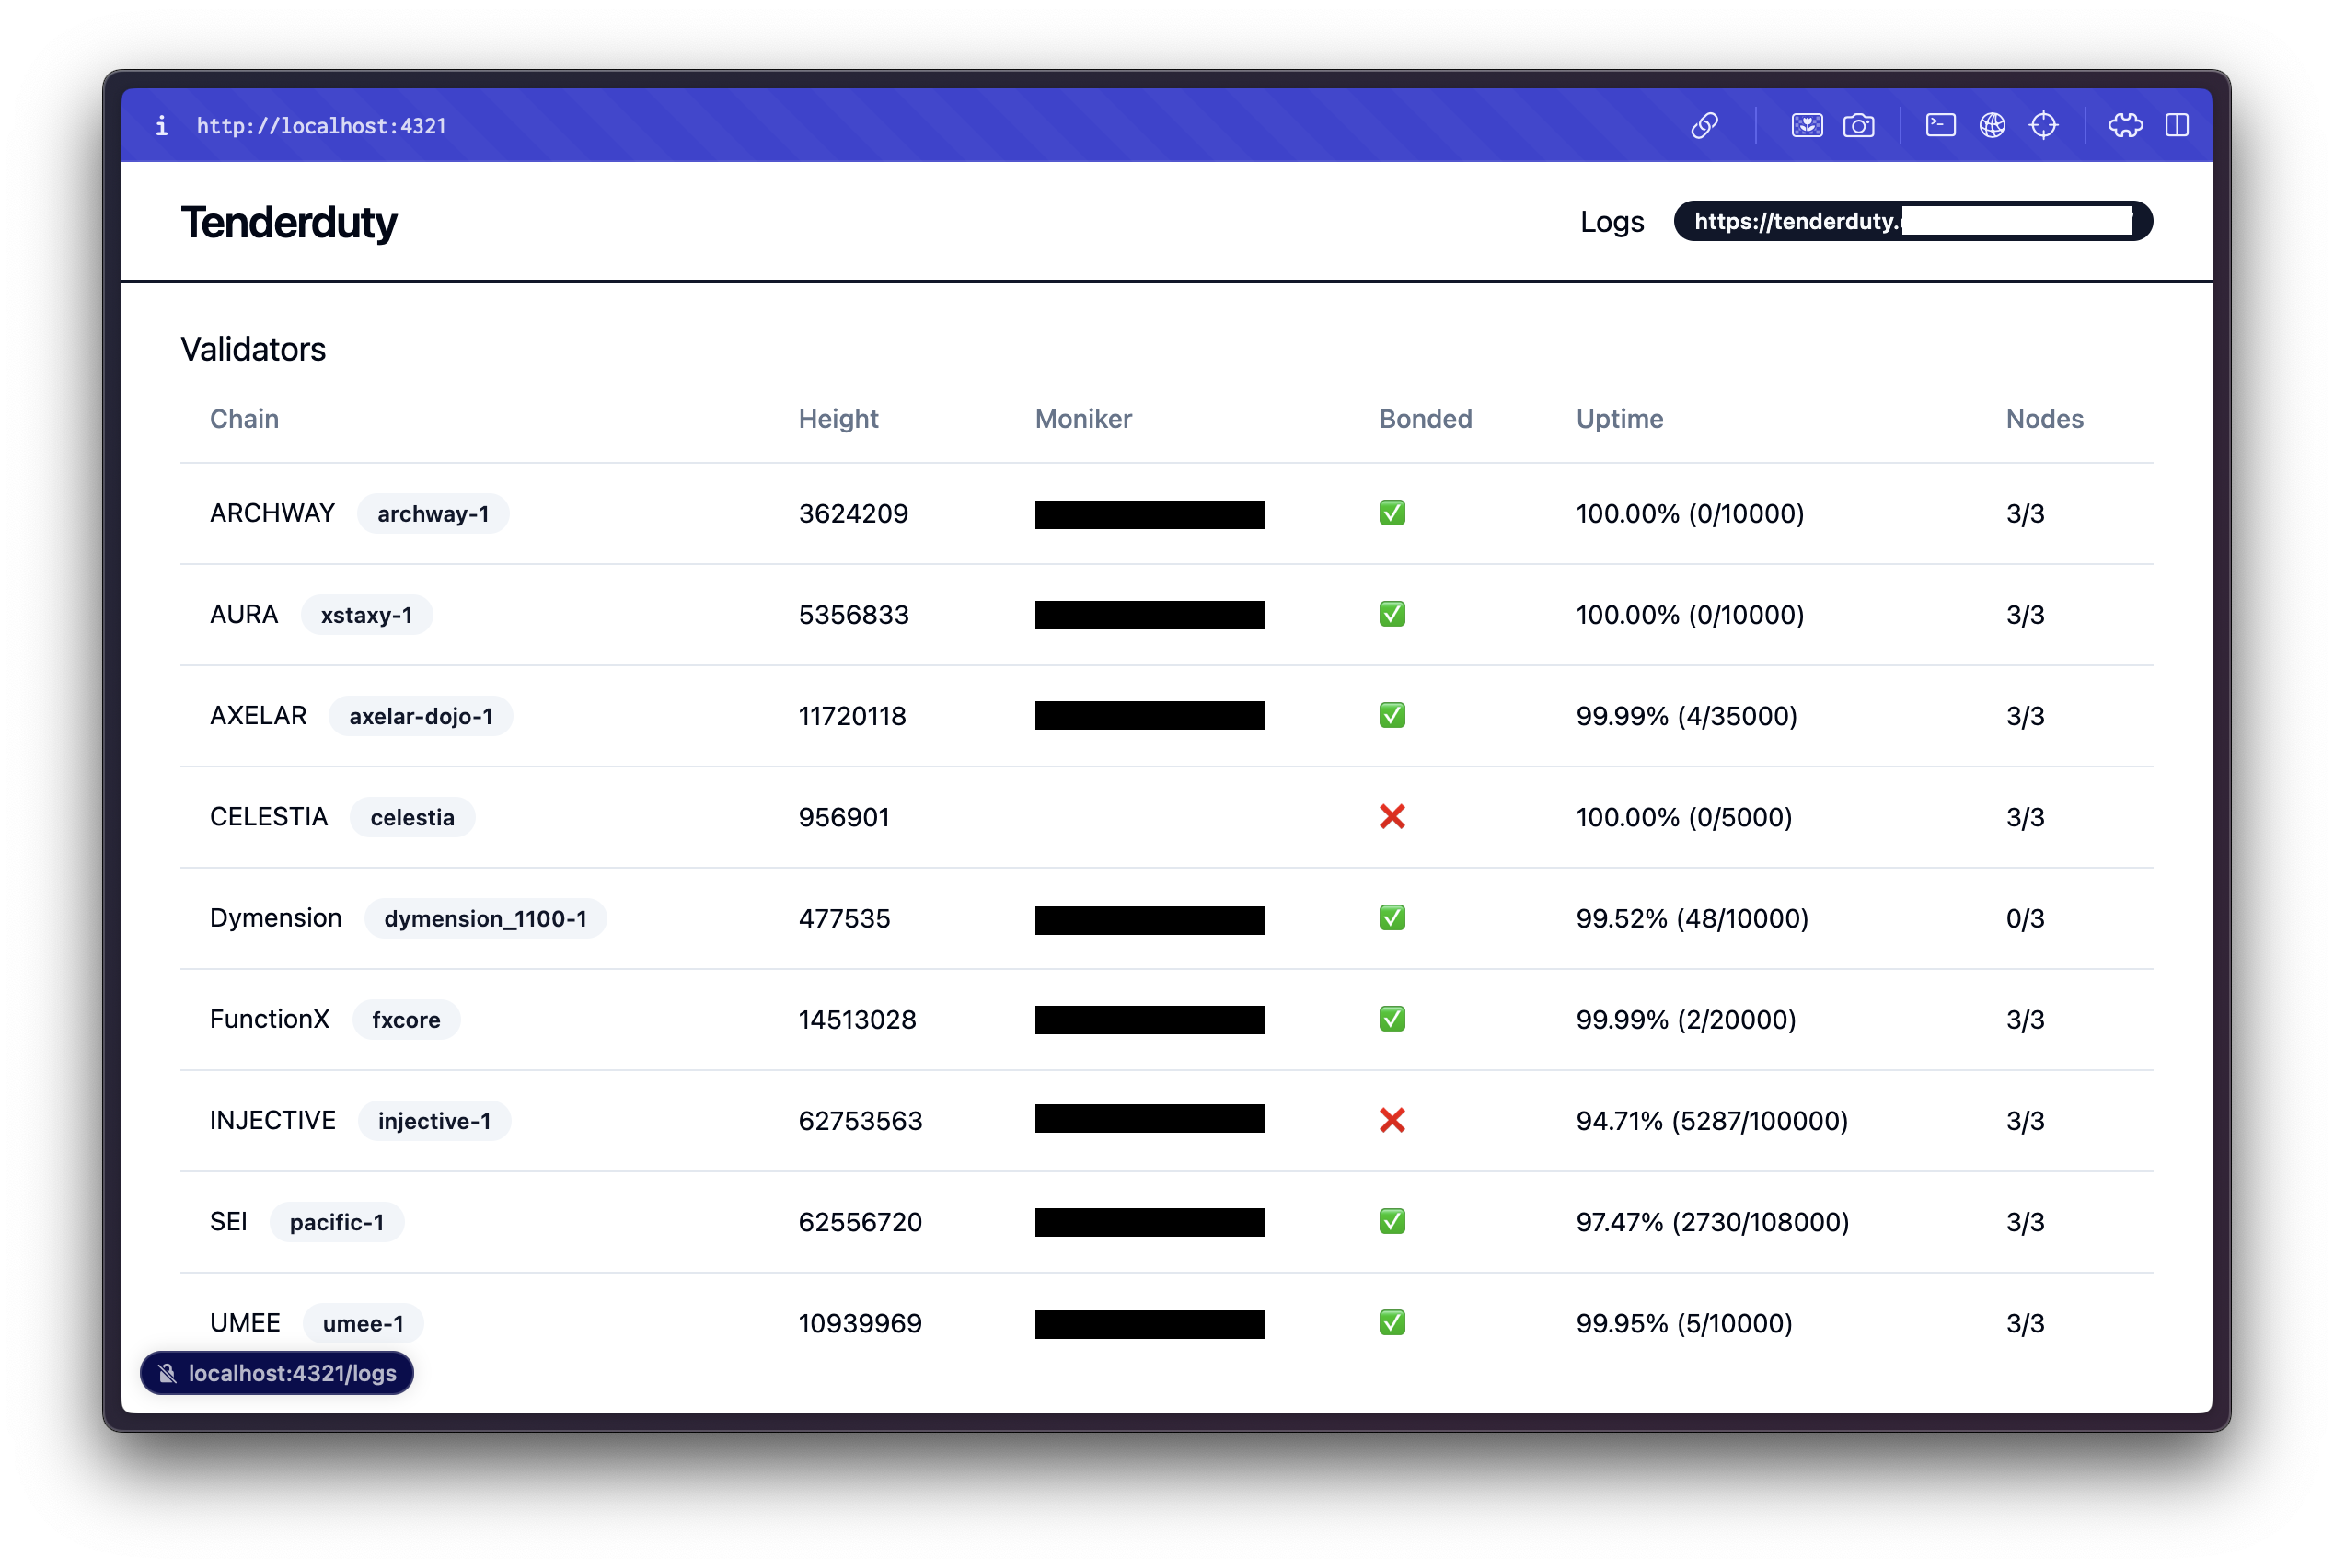The height and width of the screenshot is (1568, 2334).
Task: Click the info icon beside the URL
Action: tap(161, 125)
